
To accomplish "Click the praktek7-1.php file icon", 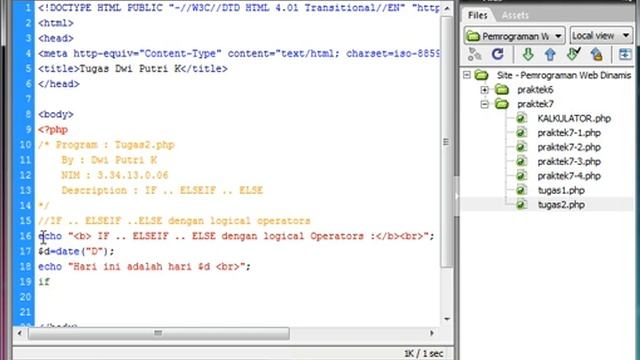I will (x=521, y=133).
